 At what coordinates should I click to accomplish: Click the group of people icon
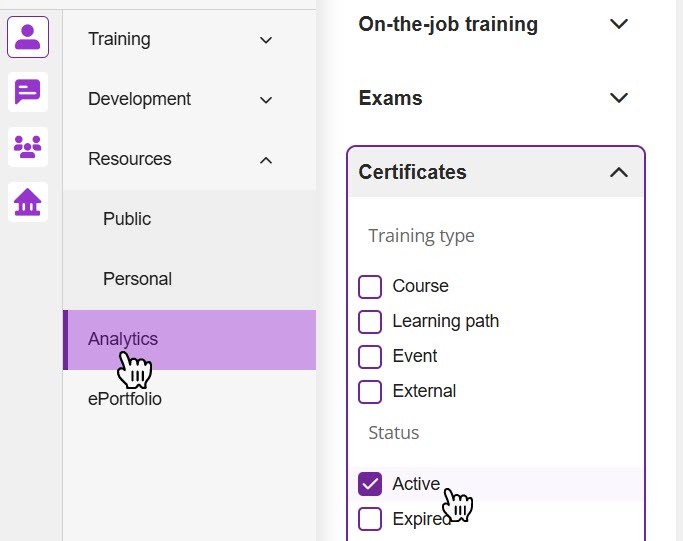(28, 147)
